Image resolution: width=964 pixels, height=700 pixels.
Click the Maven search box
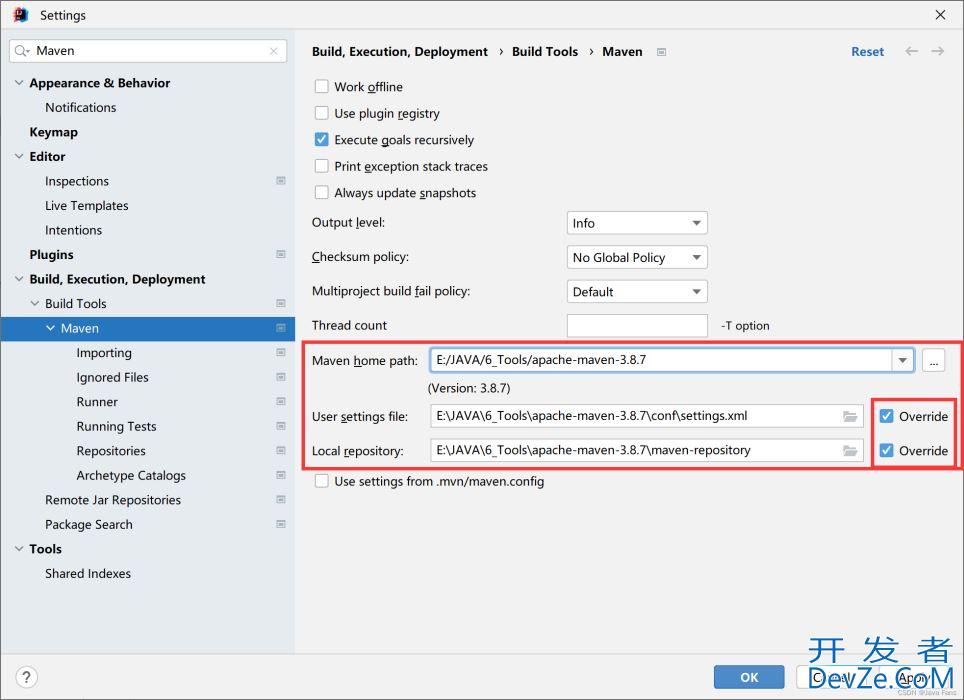pos(148,51)
